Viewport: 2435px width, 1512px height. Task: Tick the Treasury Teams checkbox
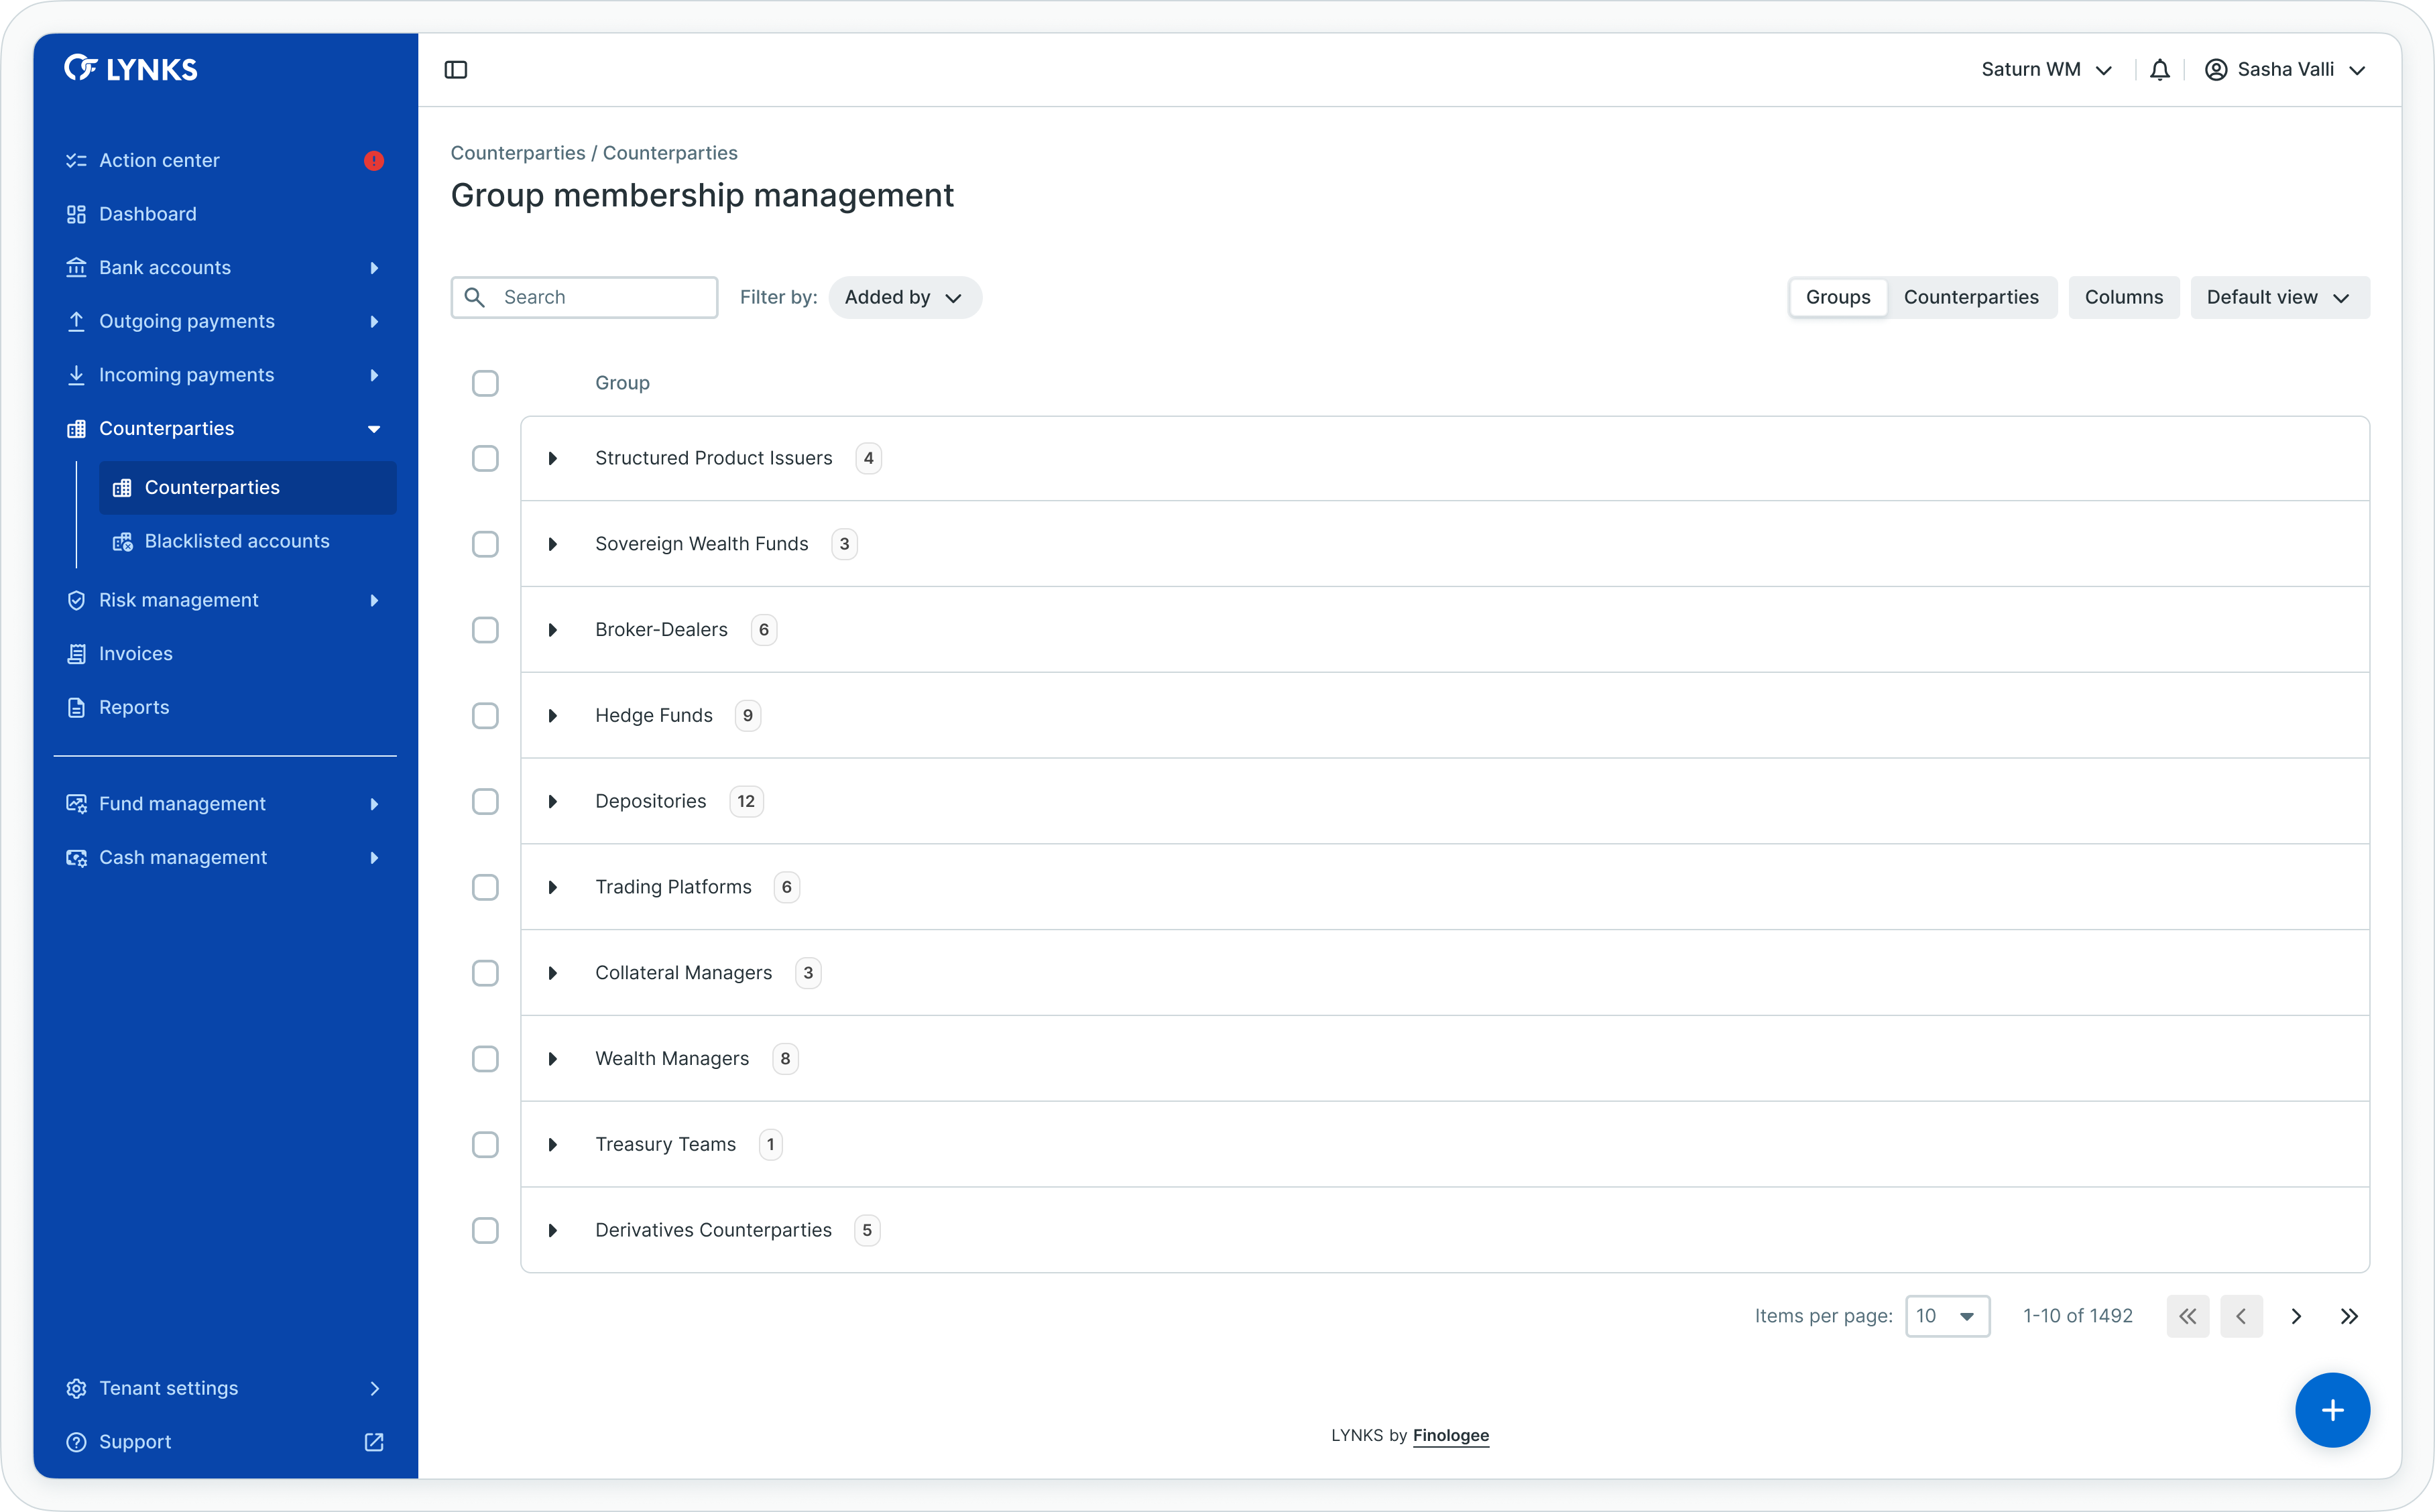click(485, 1145)
